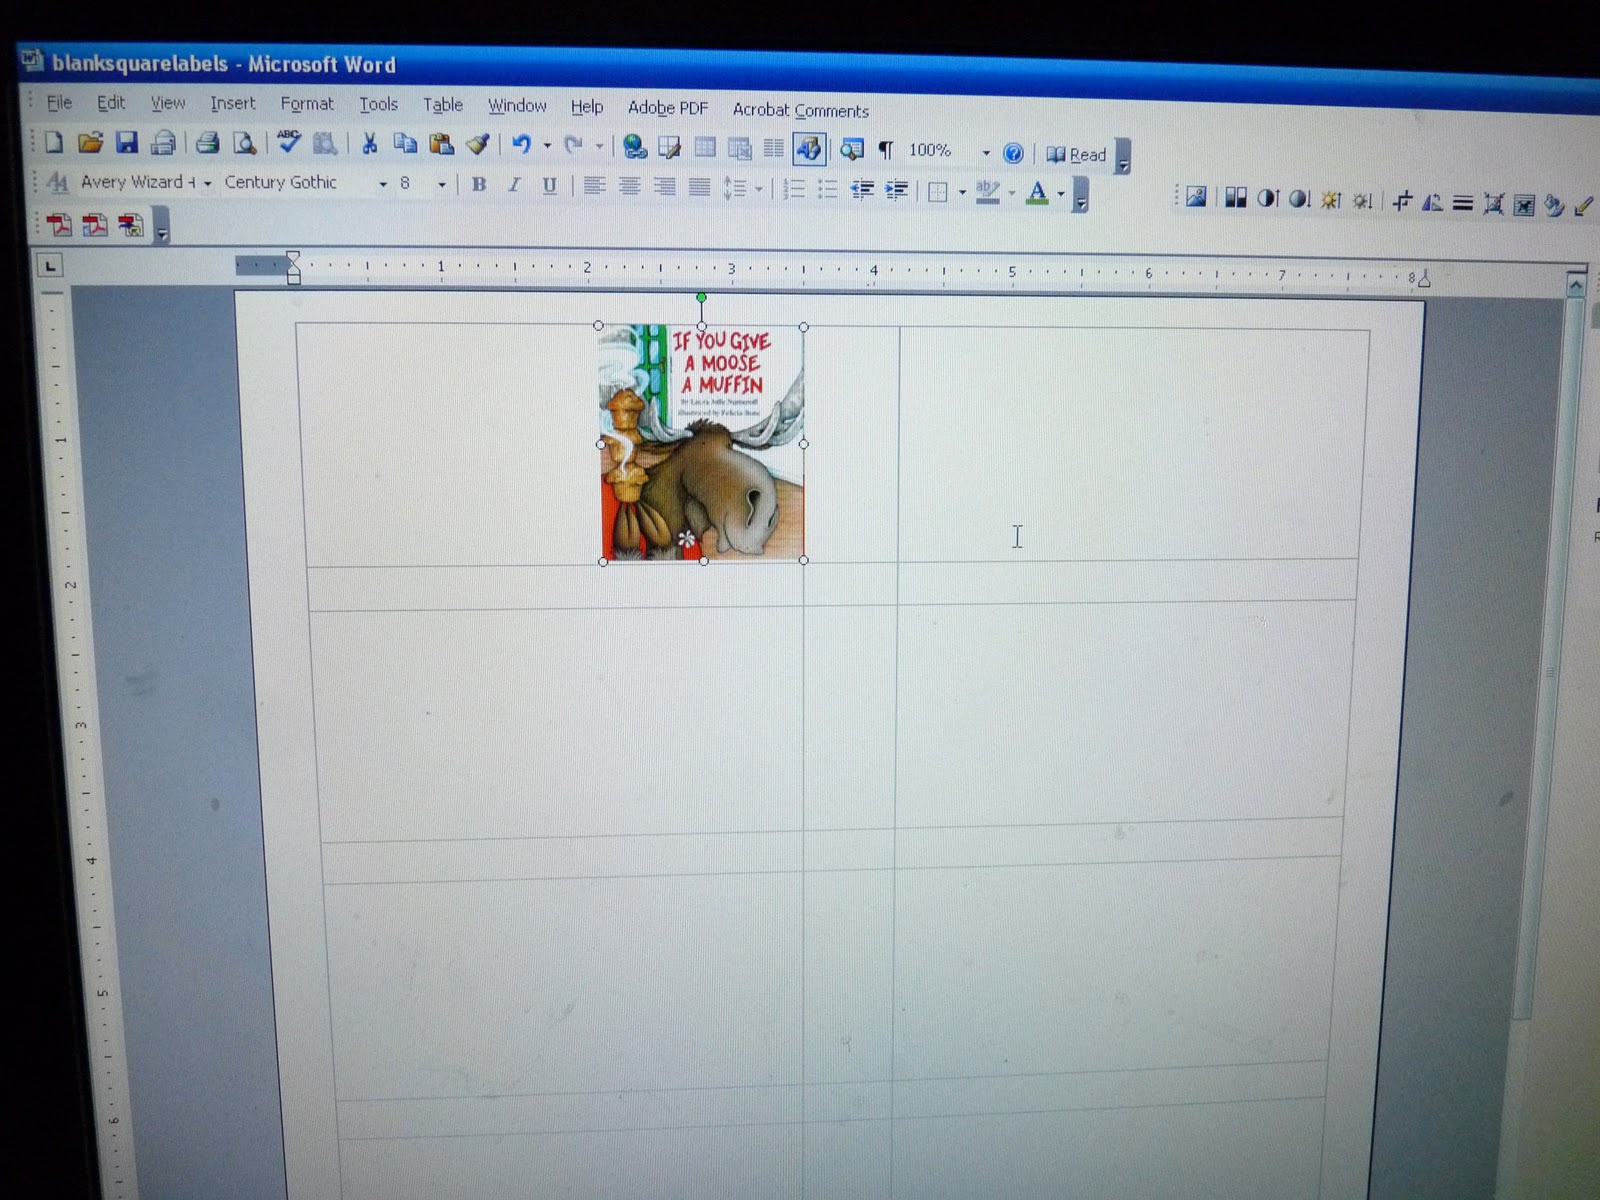Viewport: 1600px width, 1200px height.
Task: Open the Century Gothic font dropdown
Action: coord(382,185)
